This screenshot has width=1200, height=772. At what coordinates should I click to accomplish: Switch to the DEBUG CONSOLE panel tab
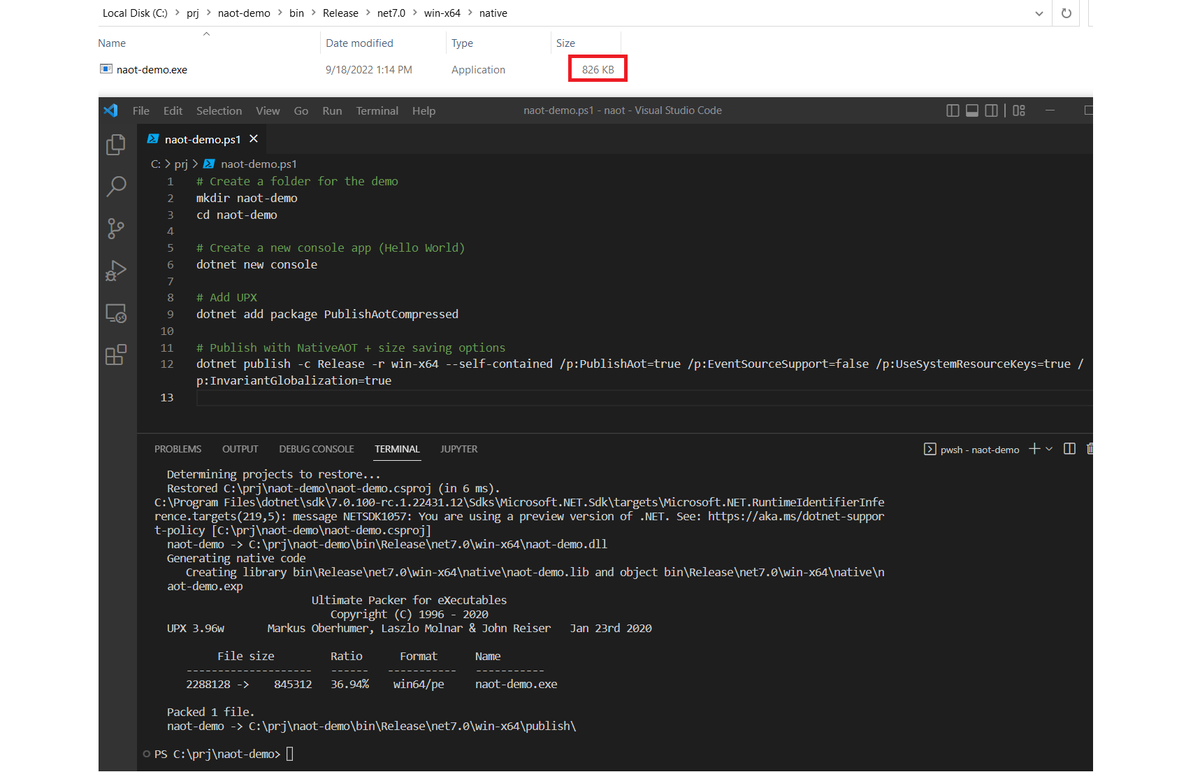(x=317, y=449)
